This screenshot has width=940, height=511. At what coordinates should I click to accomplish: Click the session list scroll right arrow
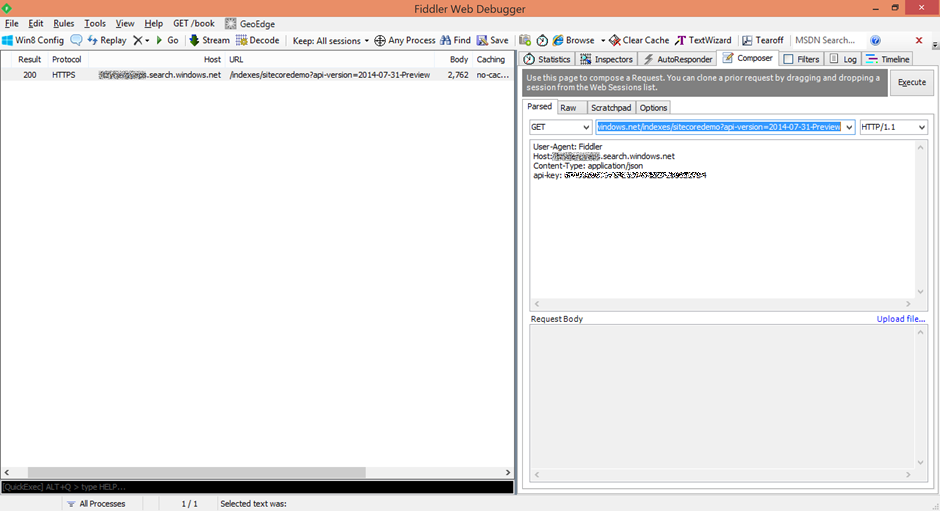click(507, 473)
